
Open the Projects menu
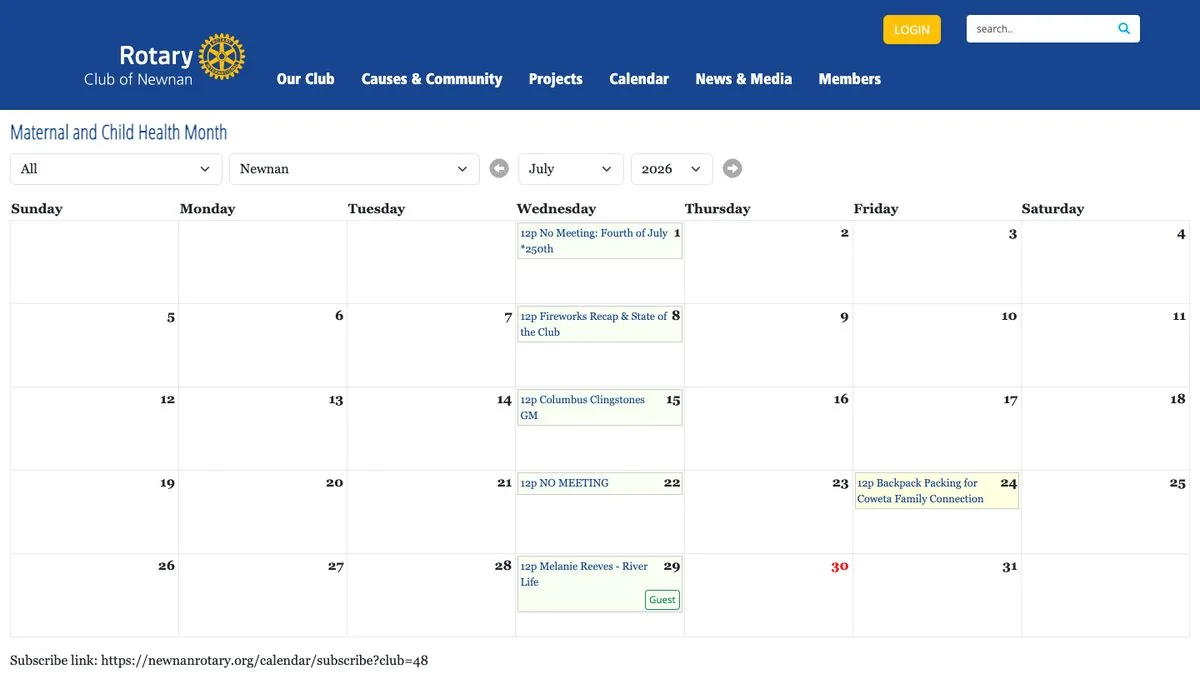point(556,79)
